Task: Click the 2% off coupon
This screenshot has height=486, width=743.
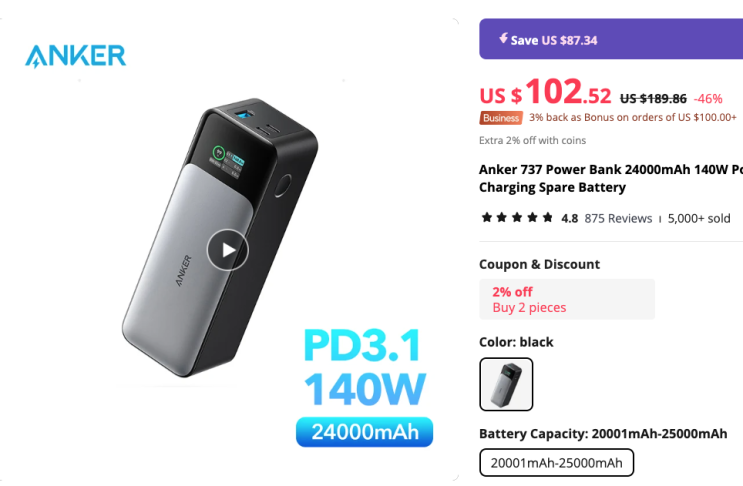Action: (567, 299)
